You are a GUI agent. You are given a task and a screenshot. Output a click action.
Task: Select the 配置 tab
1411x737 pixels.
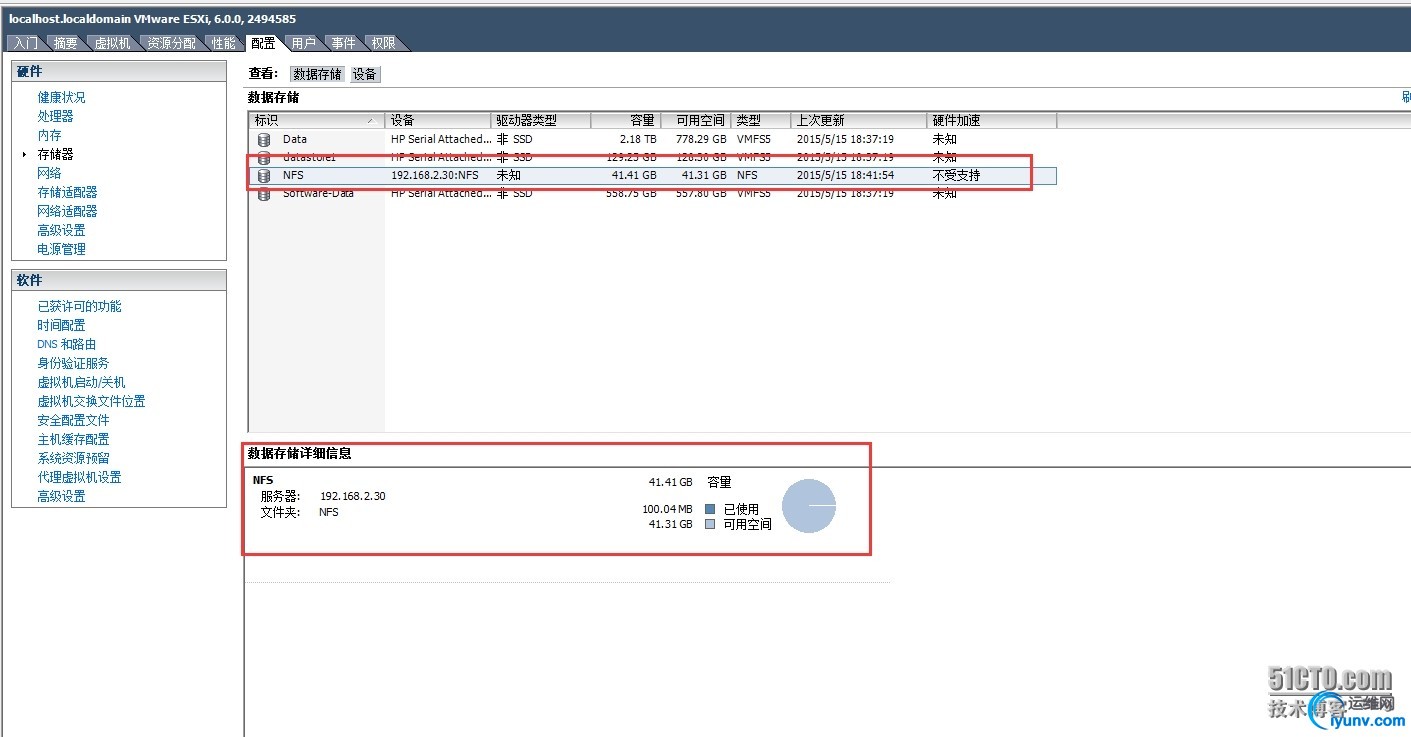[x=264, y=43]
